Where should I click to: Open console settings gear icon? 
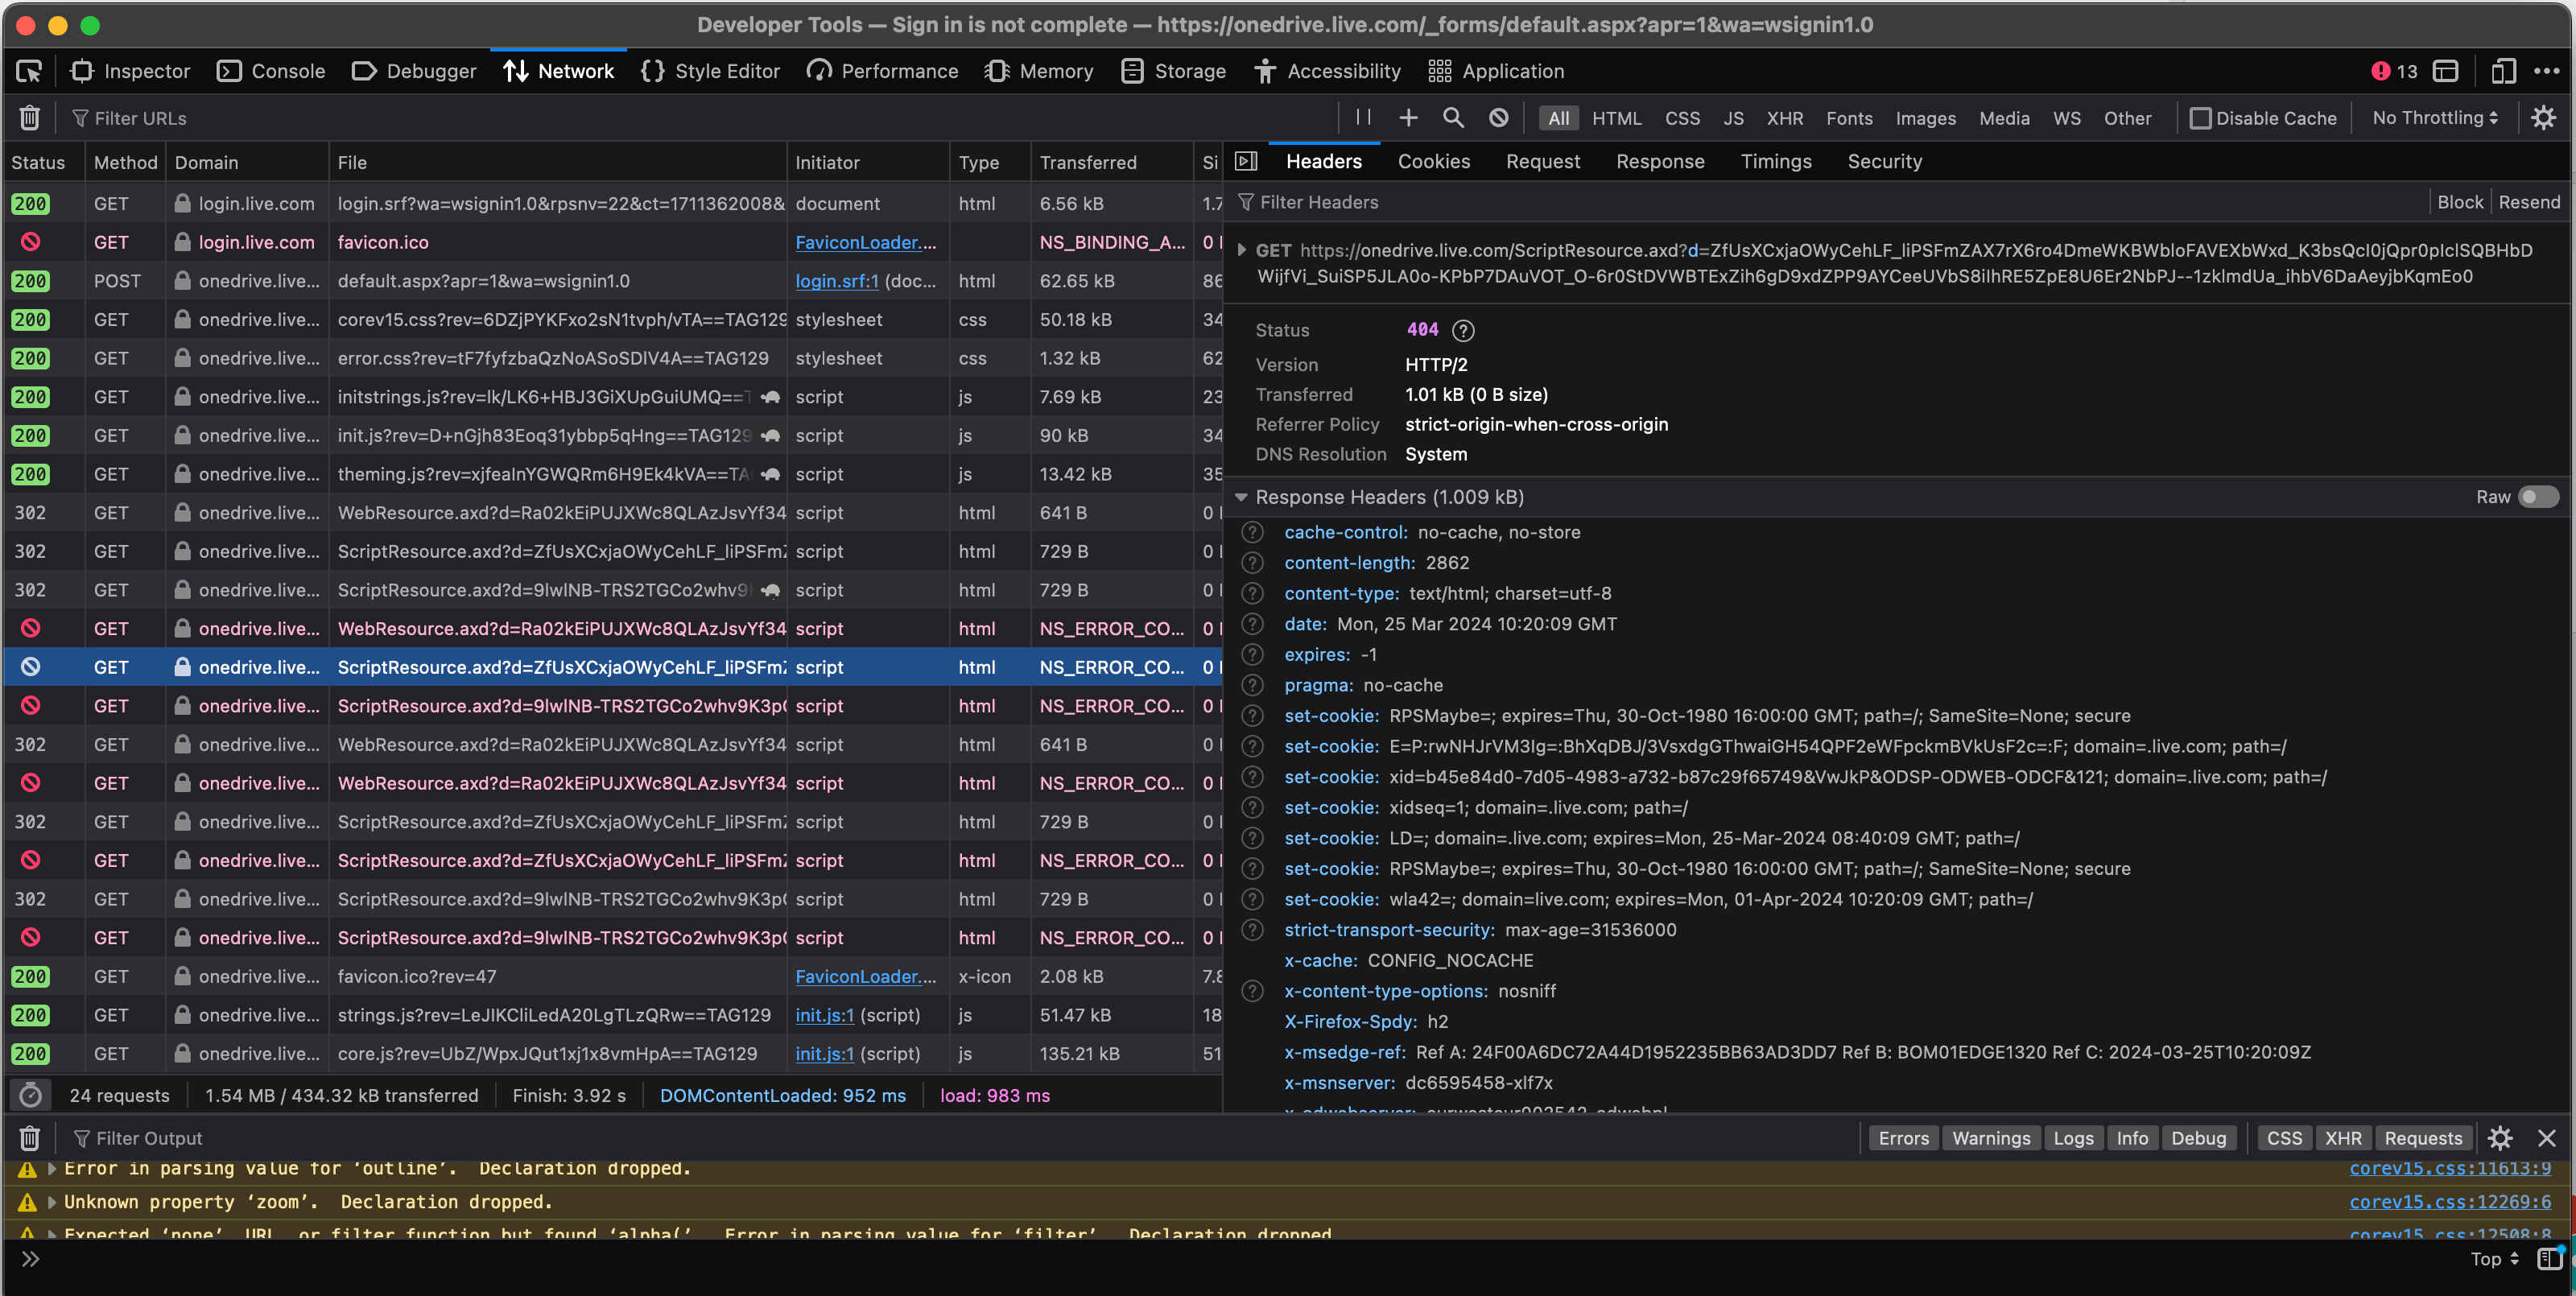(2500, 1138)
